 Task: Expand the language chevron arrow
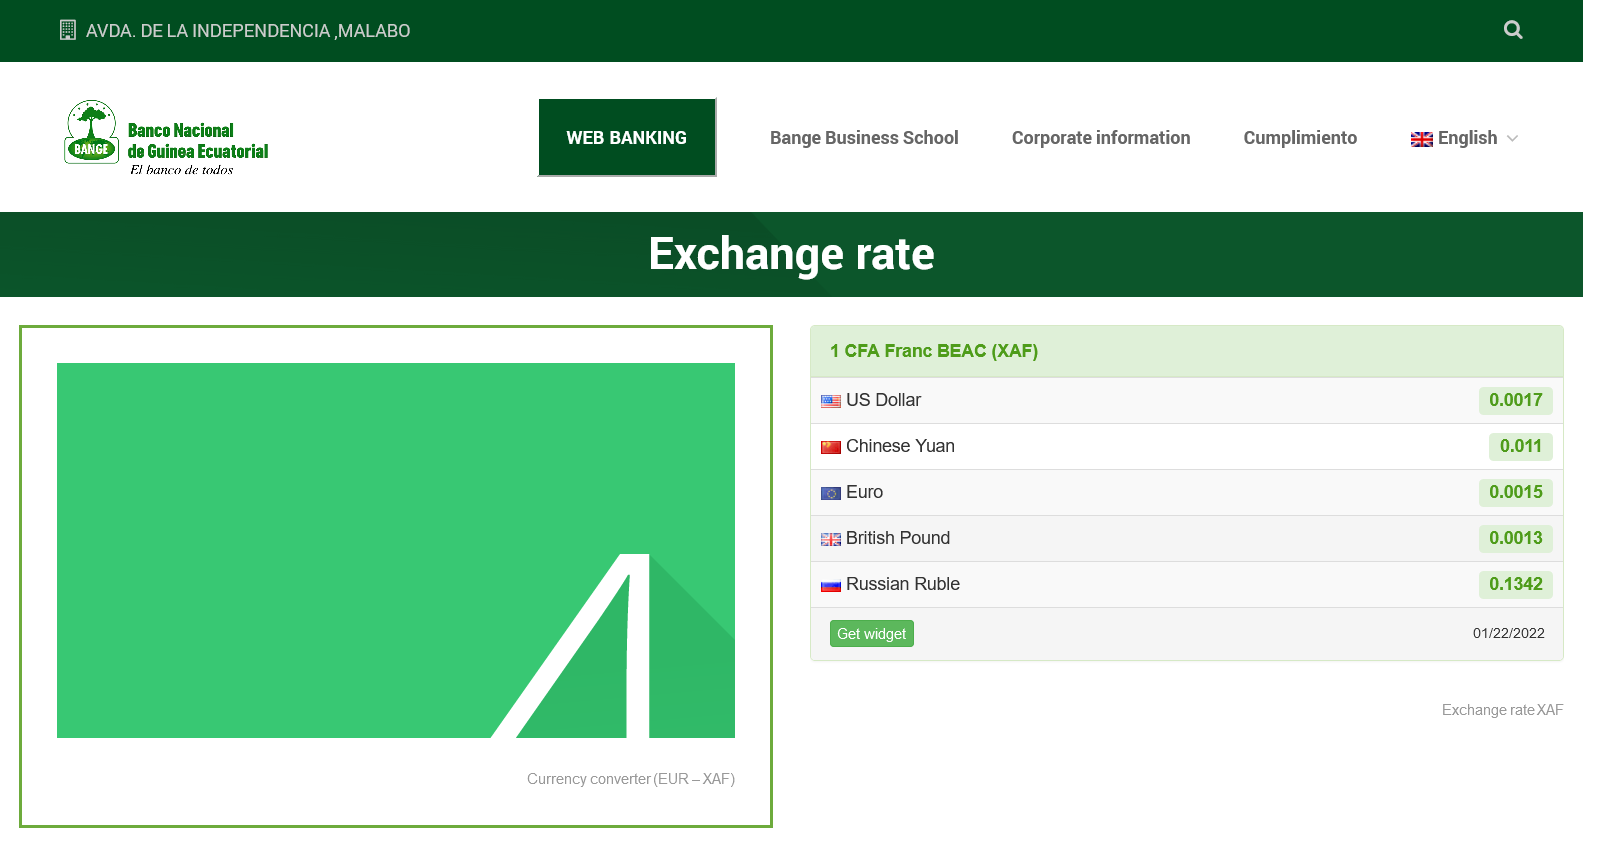[x=1512, y=139]
